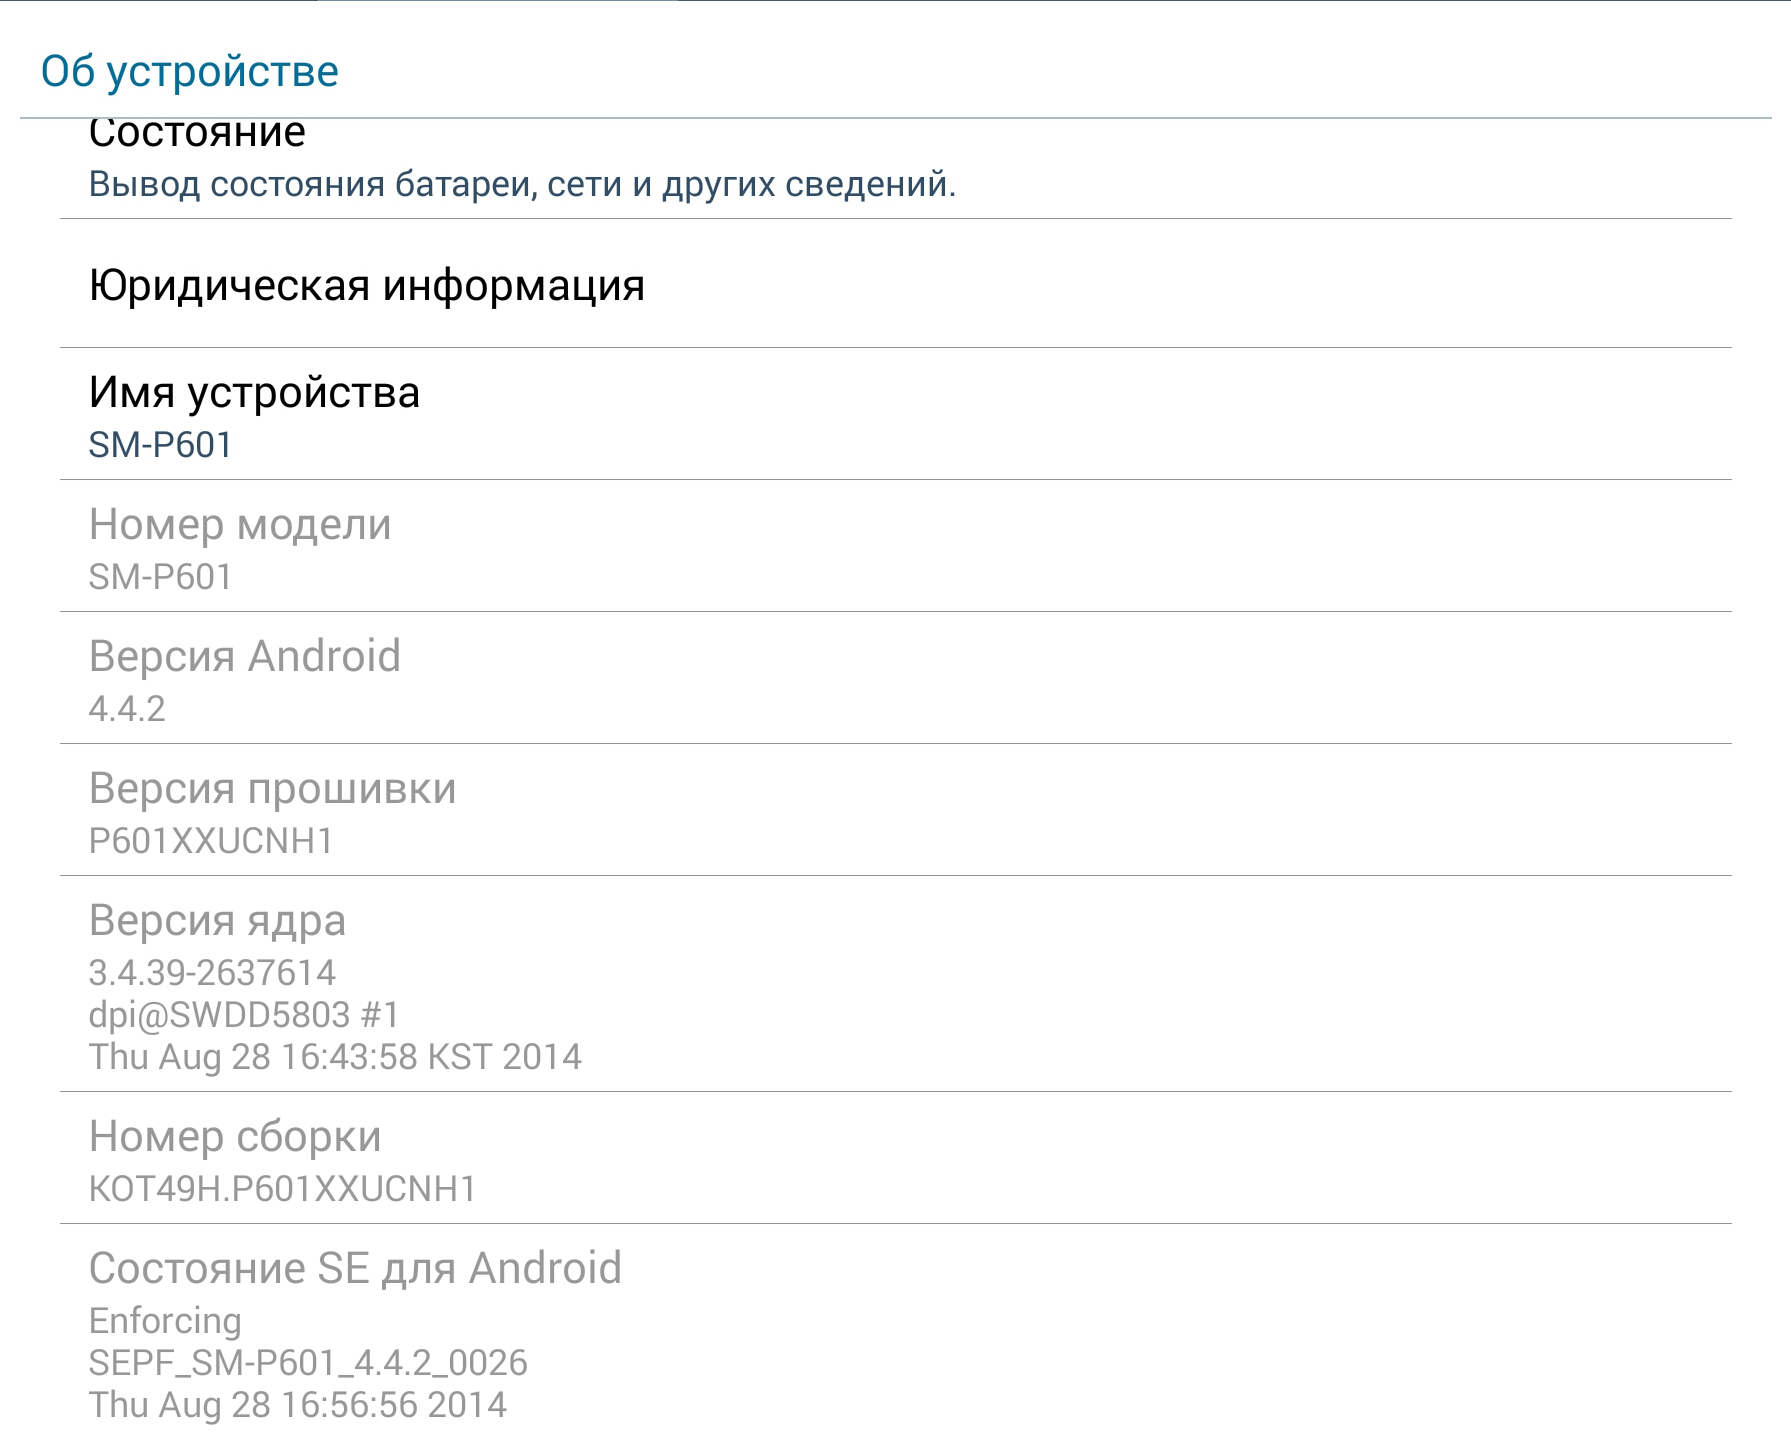Click SM-P601 value under Имя устройства
This screenshot has width=1791, height=1438.
(160, 445)
